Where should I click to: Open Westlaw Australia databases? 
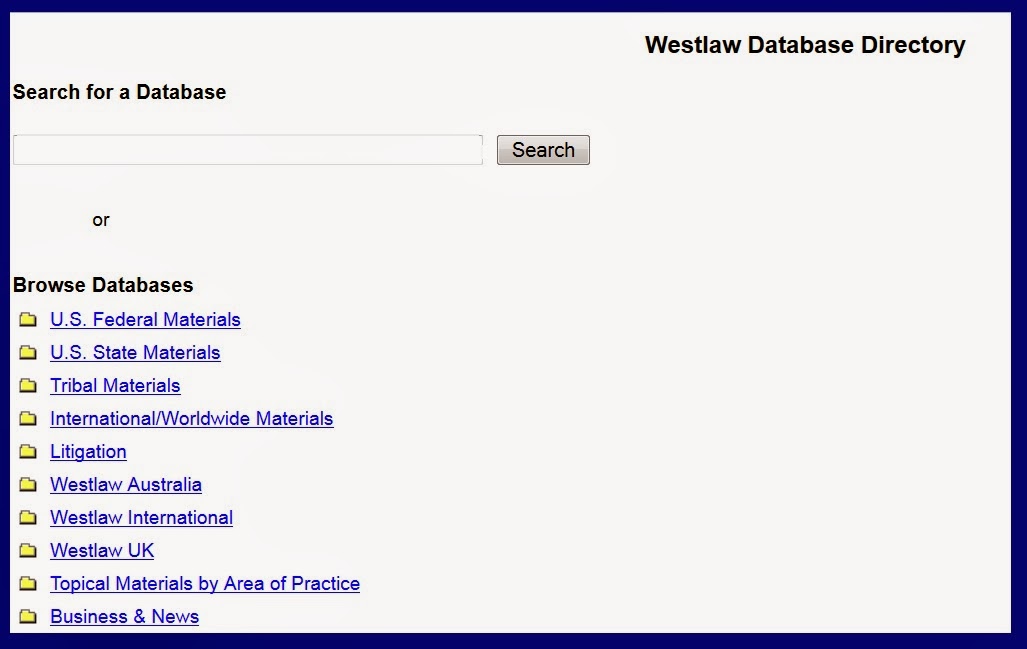coord(125,485)
